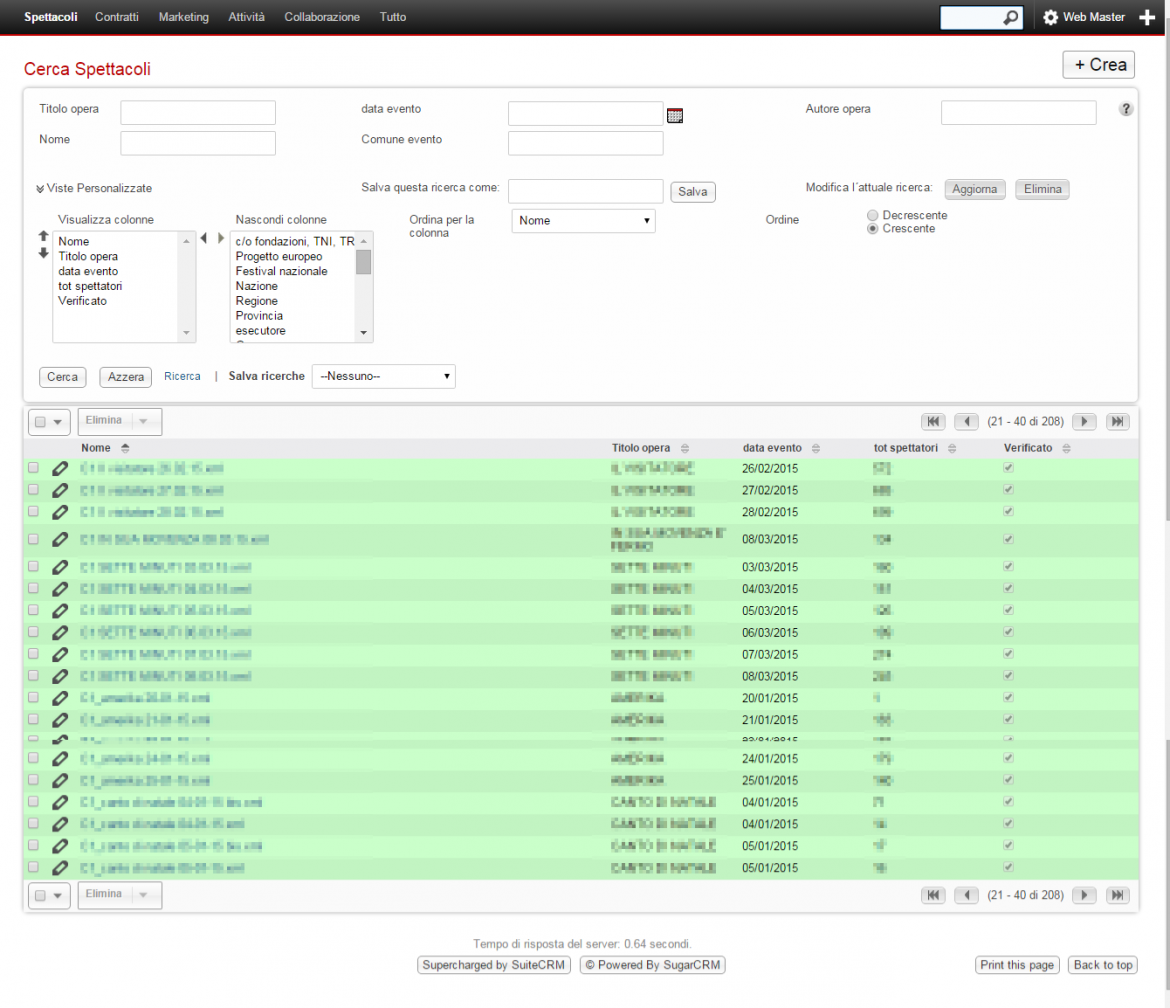Open the Ordina per la colonna dropdown
The image size is (1170, 1008).
[x=584, y=221]
